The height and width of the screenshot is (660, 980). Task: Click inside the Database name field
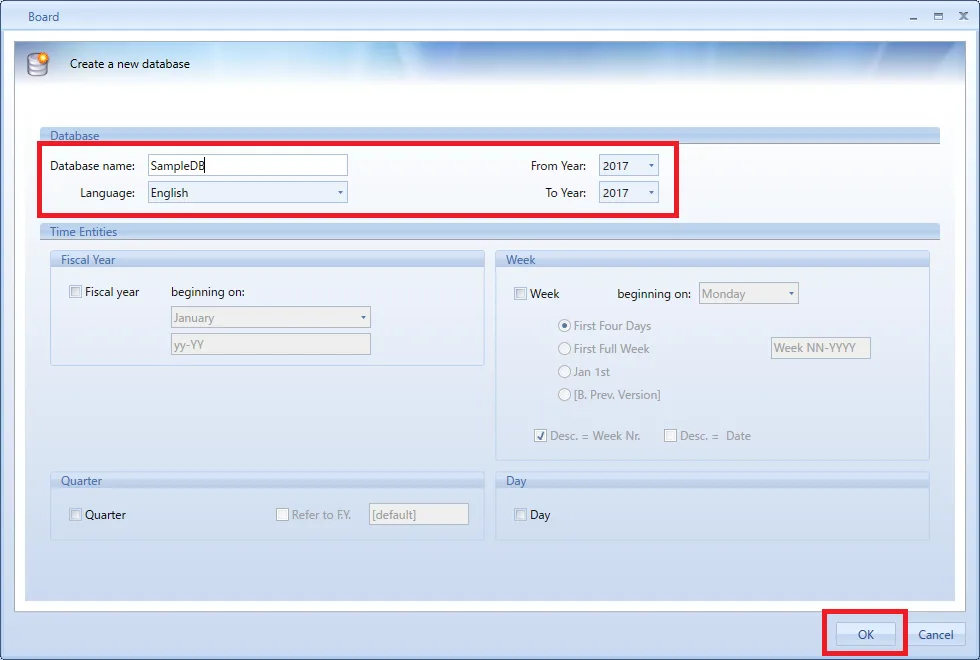(x=247, y=165)
